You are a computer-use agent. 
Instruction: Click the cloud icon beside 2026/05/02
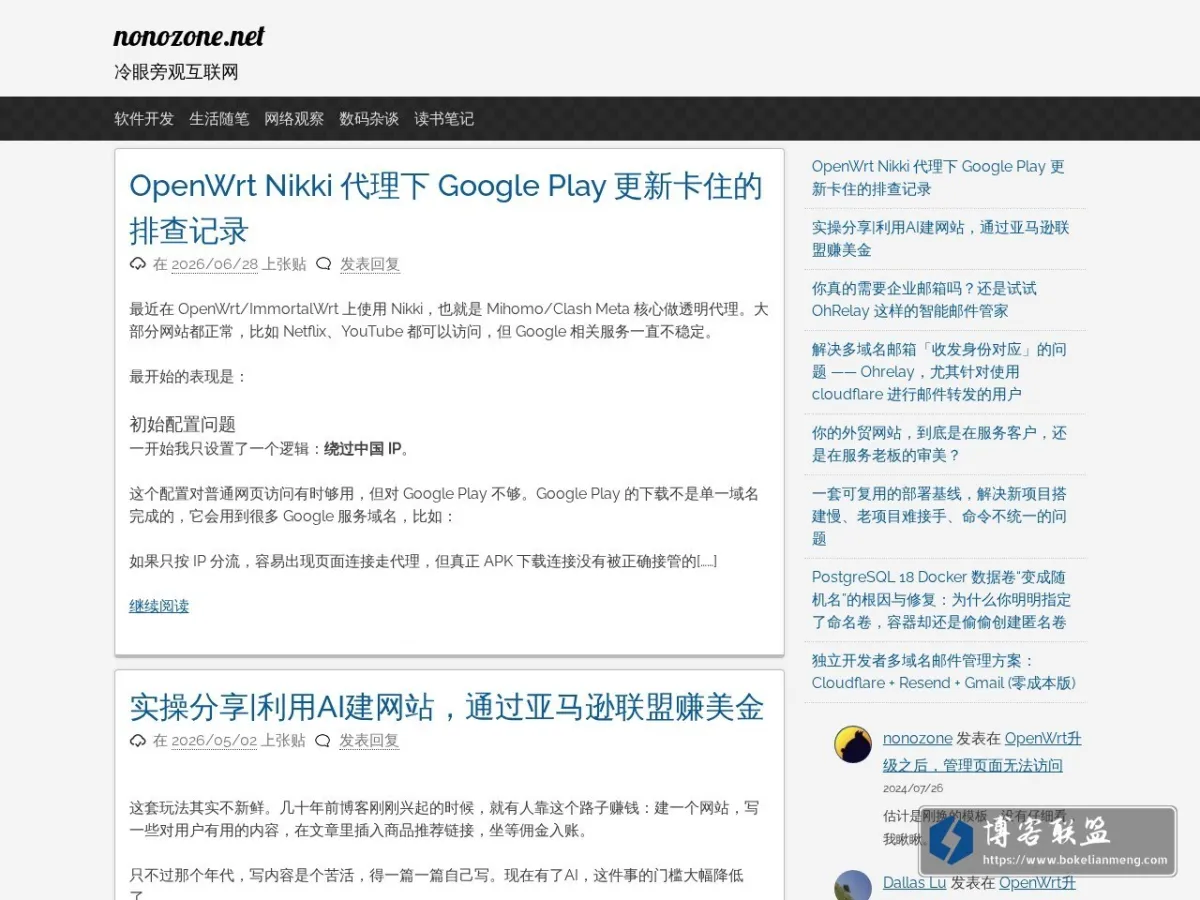[x=138, y=741]
